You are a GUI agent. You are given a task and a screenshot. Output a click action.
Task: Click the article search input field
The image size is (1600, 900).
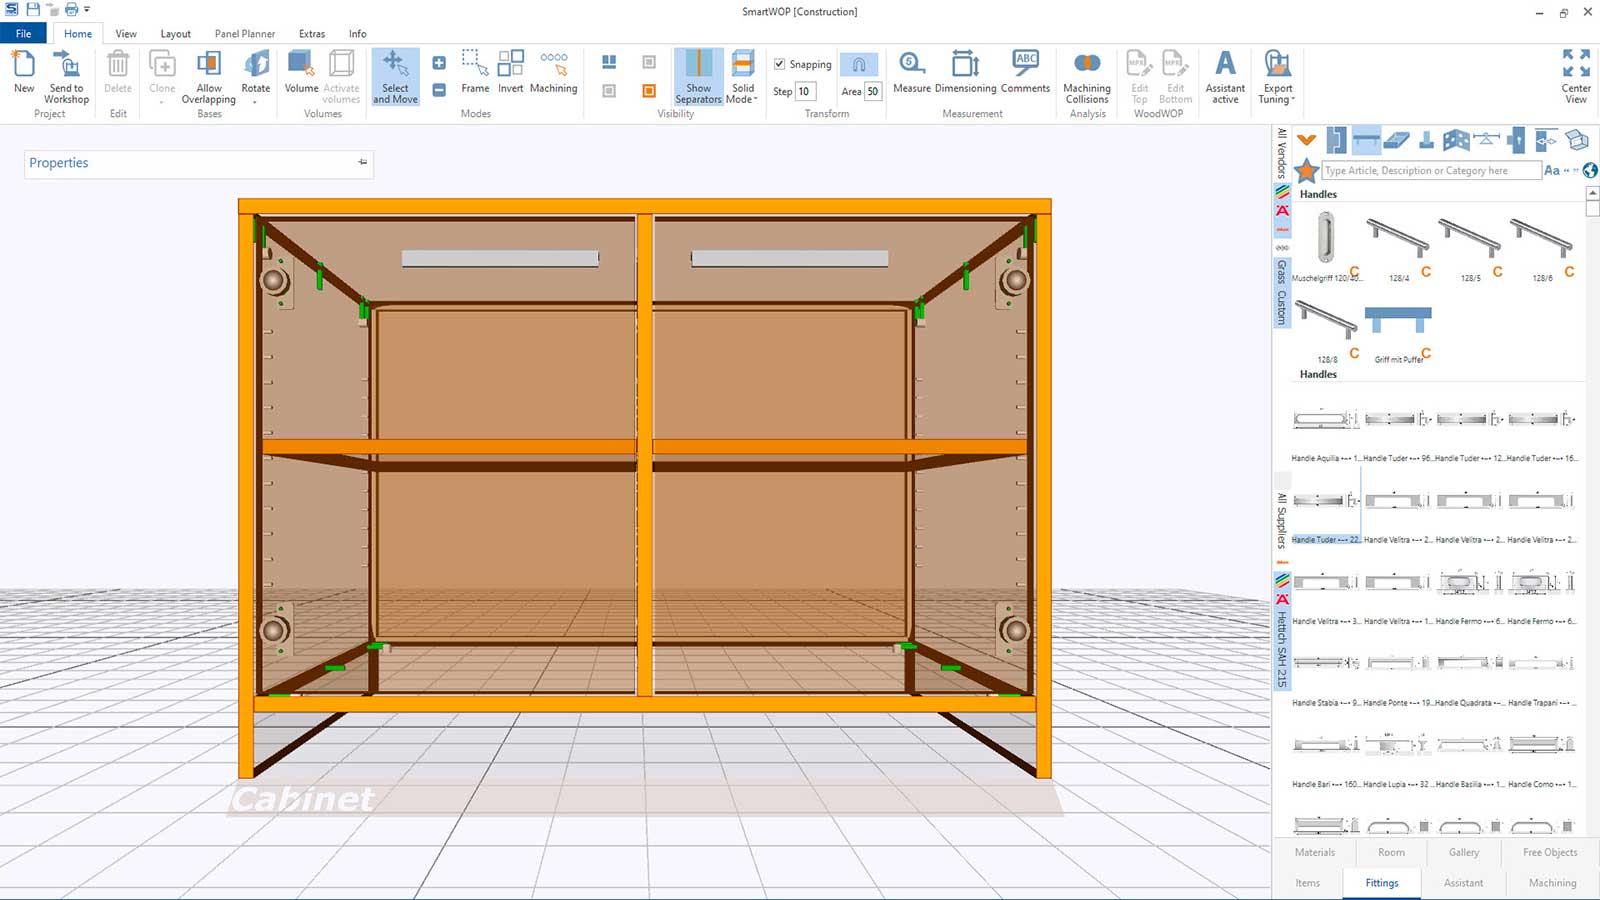[x=1430, y=171]
